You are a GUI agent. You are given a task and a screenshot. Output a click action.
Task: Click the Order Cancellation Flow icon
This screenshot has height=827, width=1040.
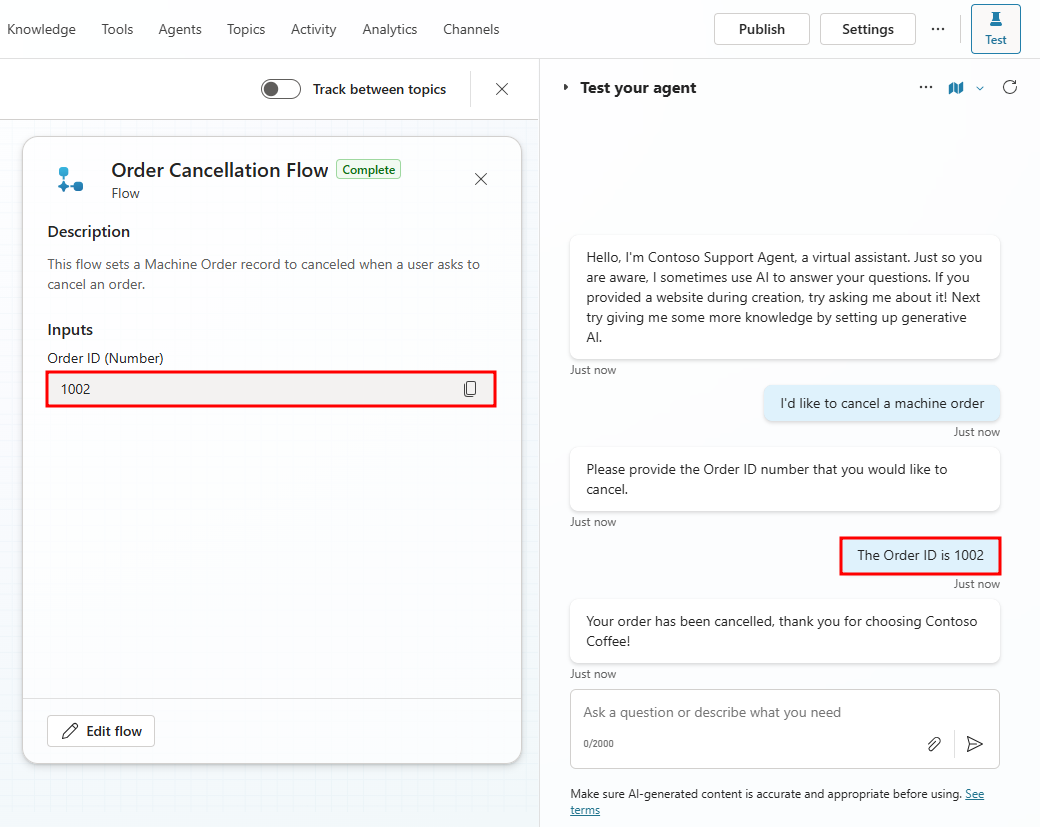(x=70, y=180)
